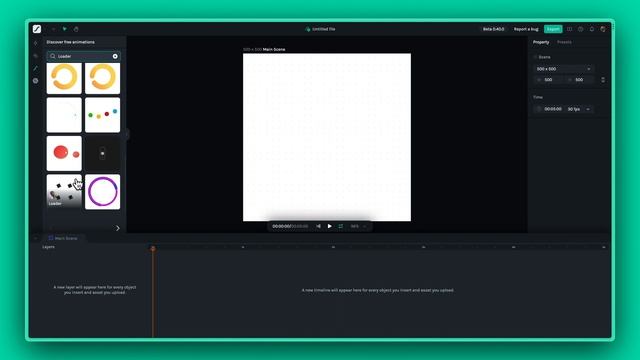This screenshot has height=360, width=640.
Task: Select the colored bouncing dots animation
Action: 102,115
